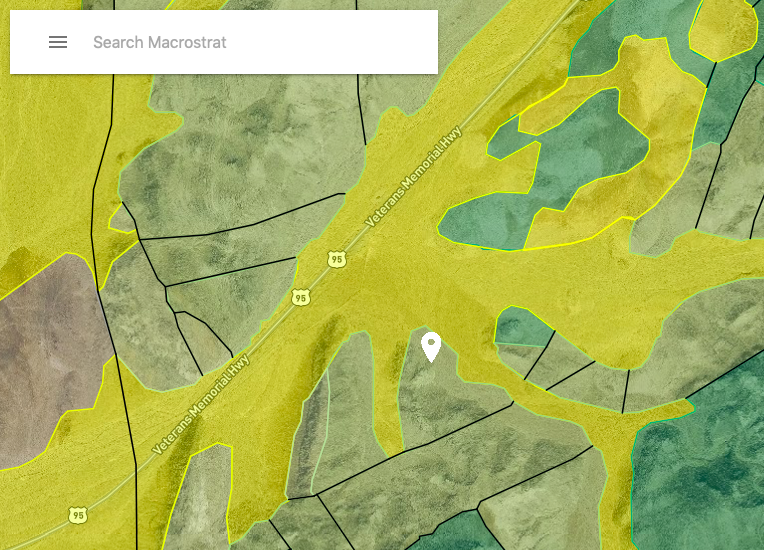Click the upper Veterans Memorial Hwy label
This screenshot has width=764, height=550.
coord(413,176)
